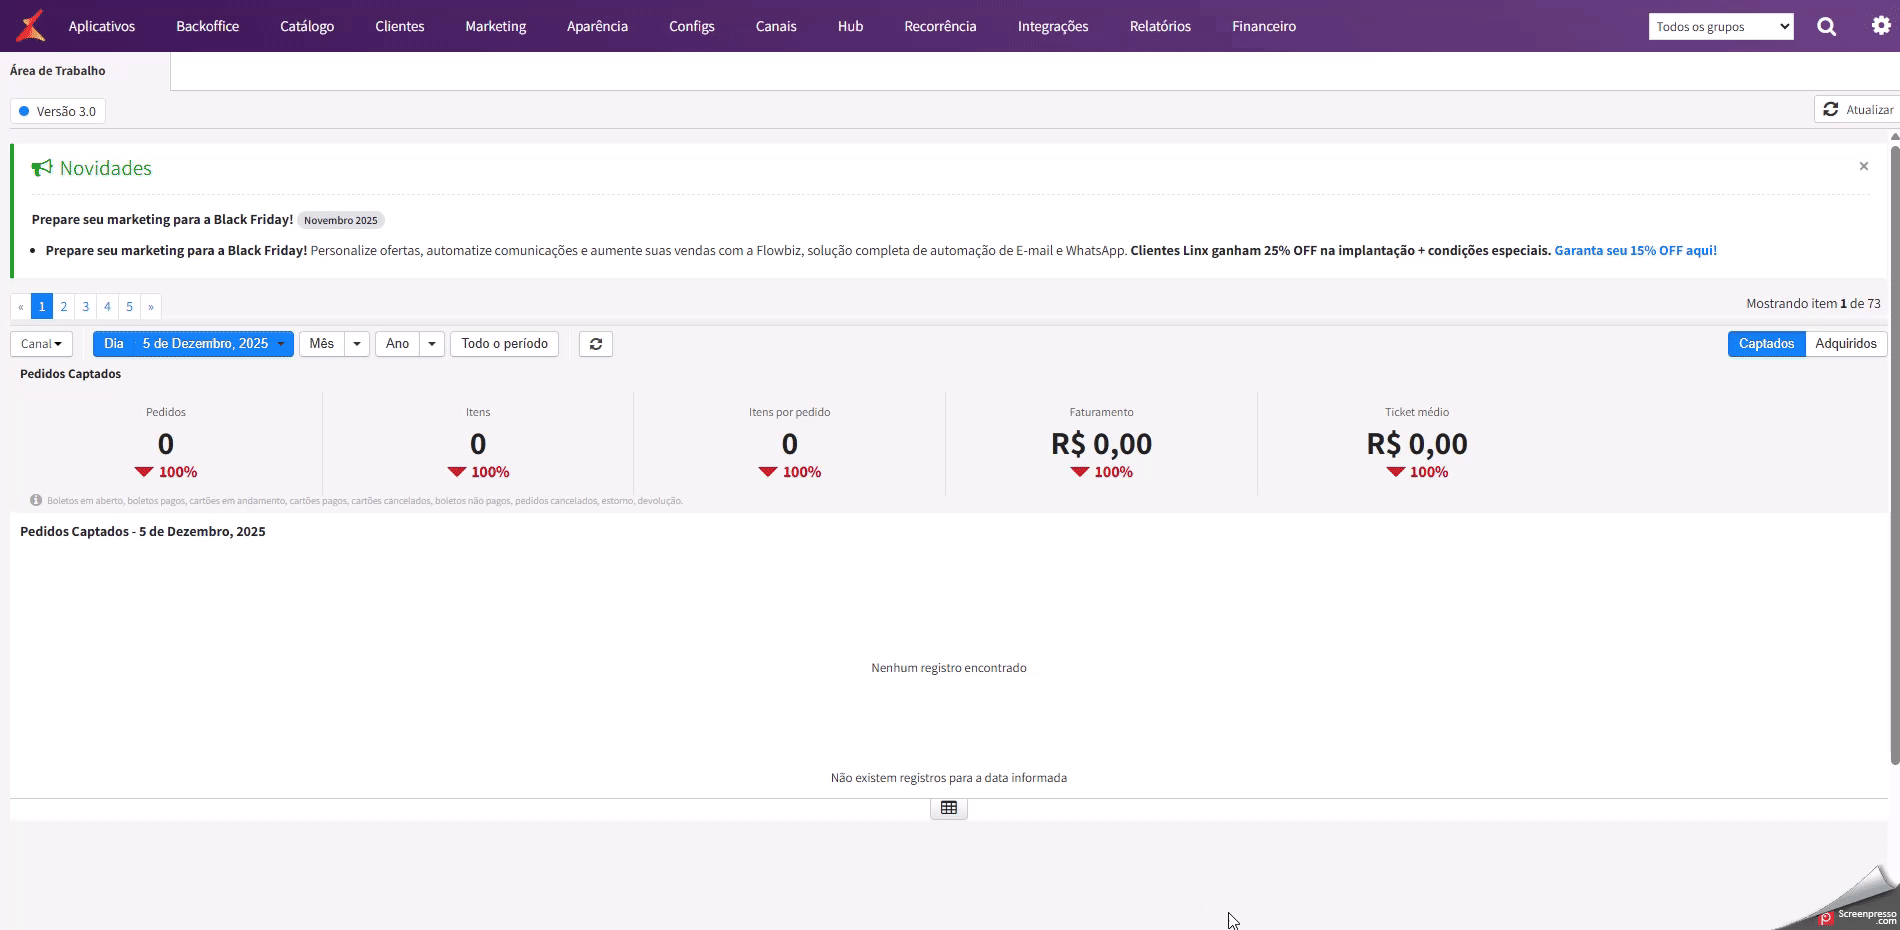Close the Novidades announcement panel
Viewport: 1900px width, 930px height.
pyautogui.click(x=1863, y=167)
